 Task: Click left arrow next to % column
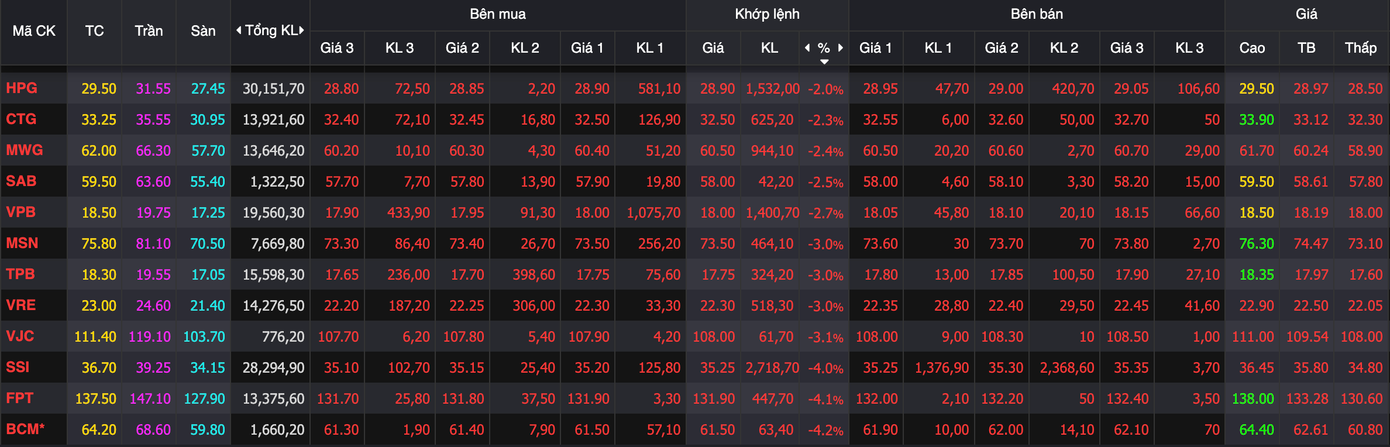807,48
